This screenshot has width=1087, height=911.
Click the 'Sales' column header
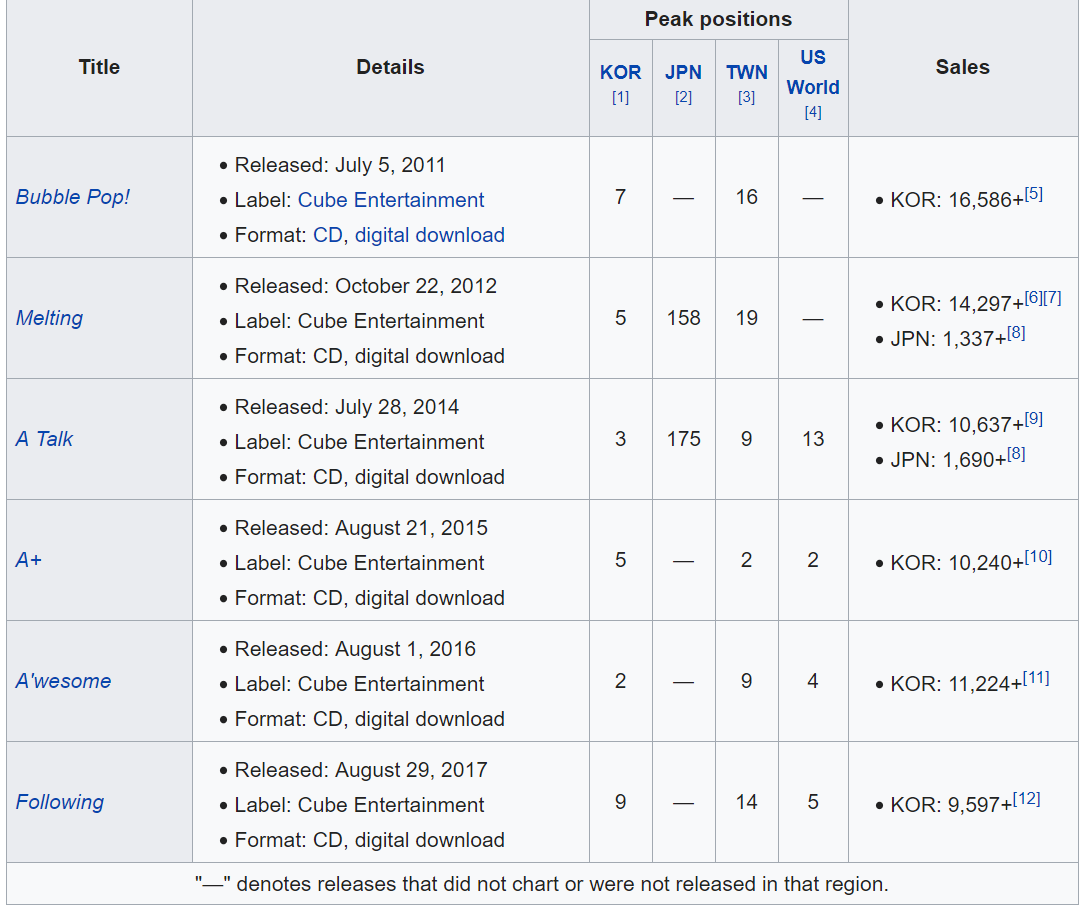click(963, 67)
